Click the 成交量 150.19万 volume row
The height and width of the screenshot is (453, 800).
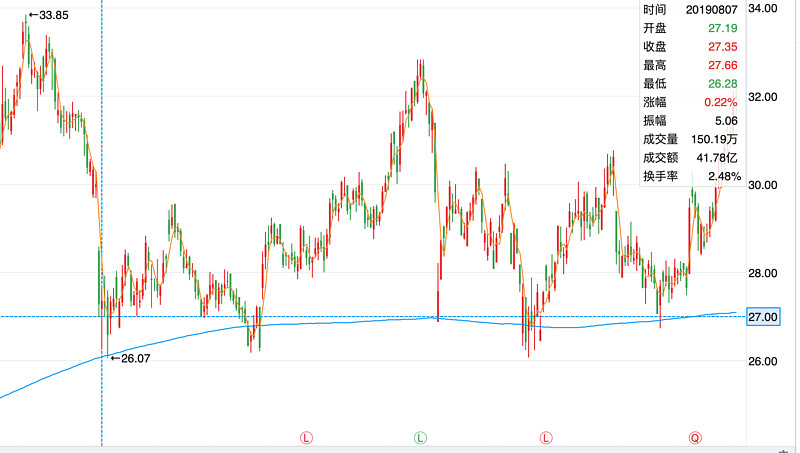pos(690,139)
